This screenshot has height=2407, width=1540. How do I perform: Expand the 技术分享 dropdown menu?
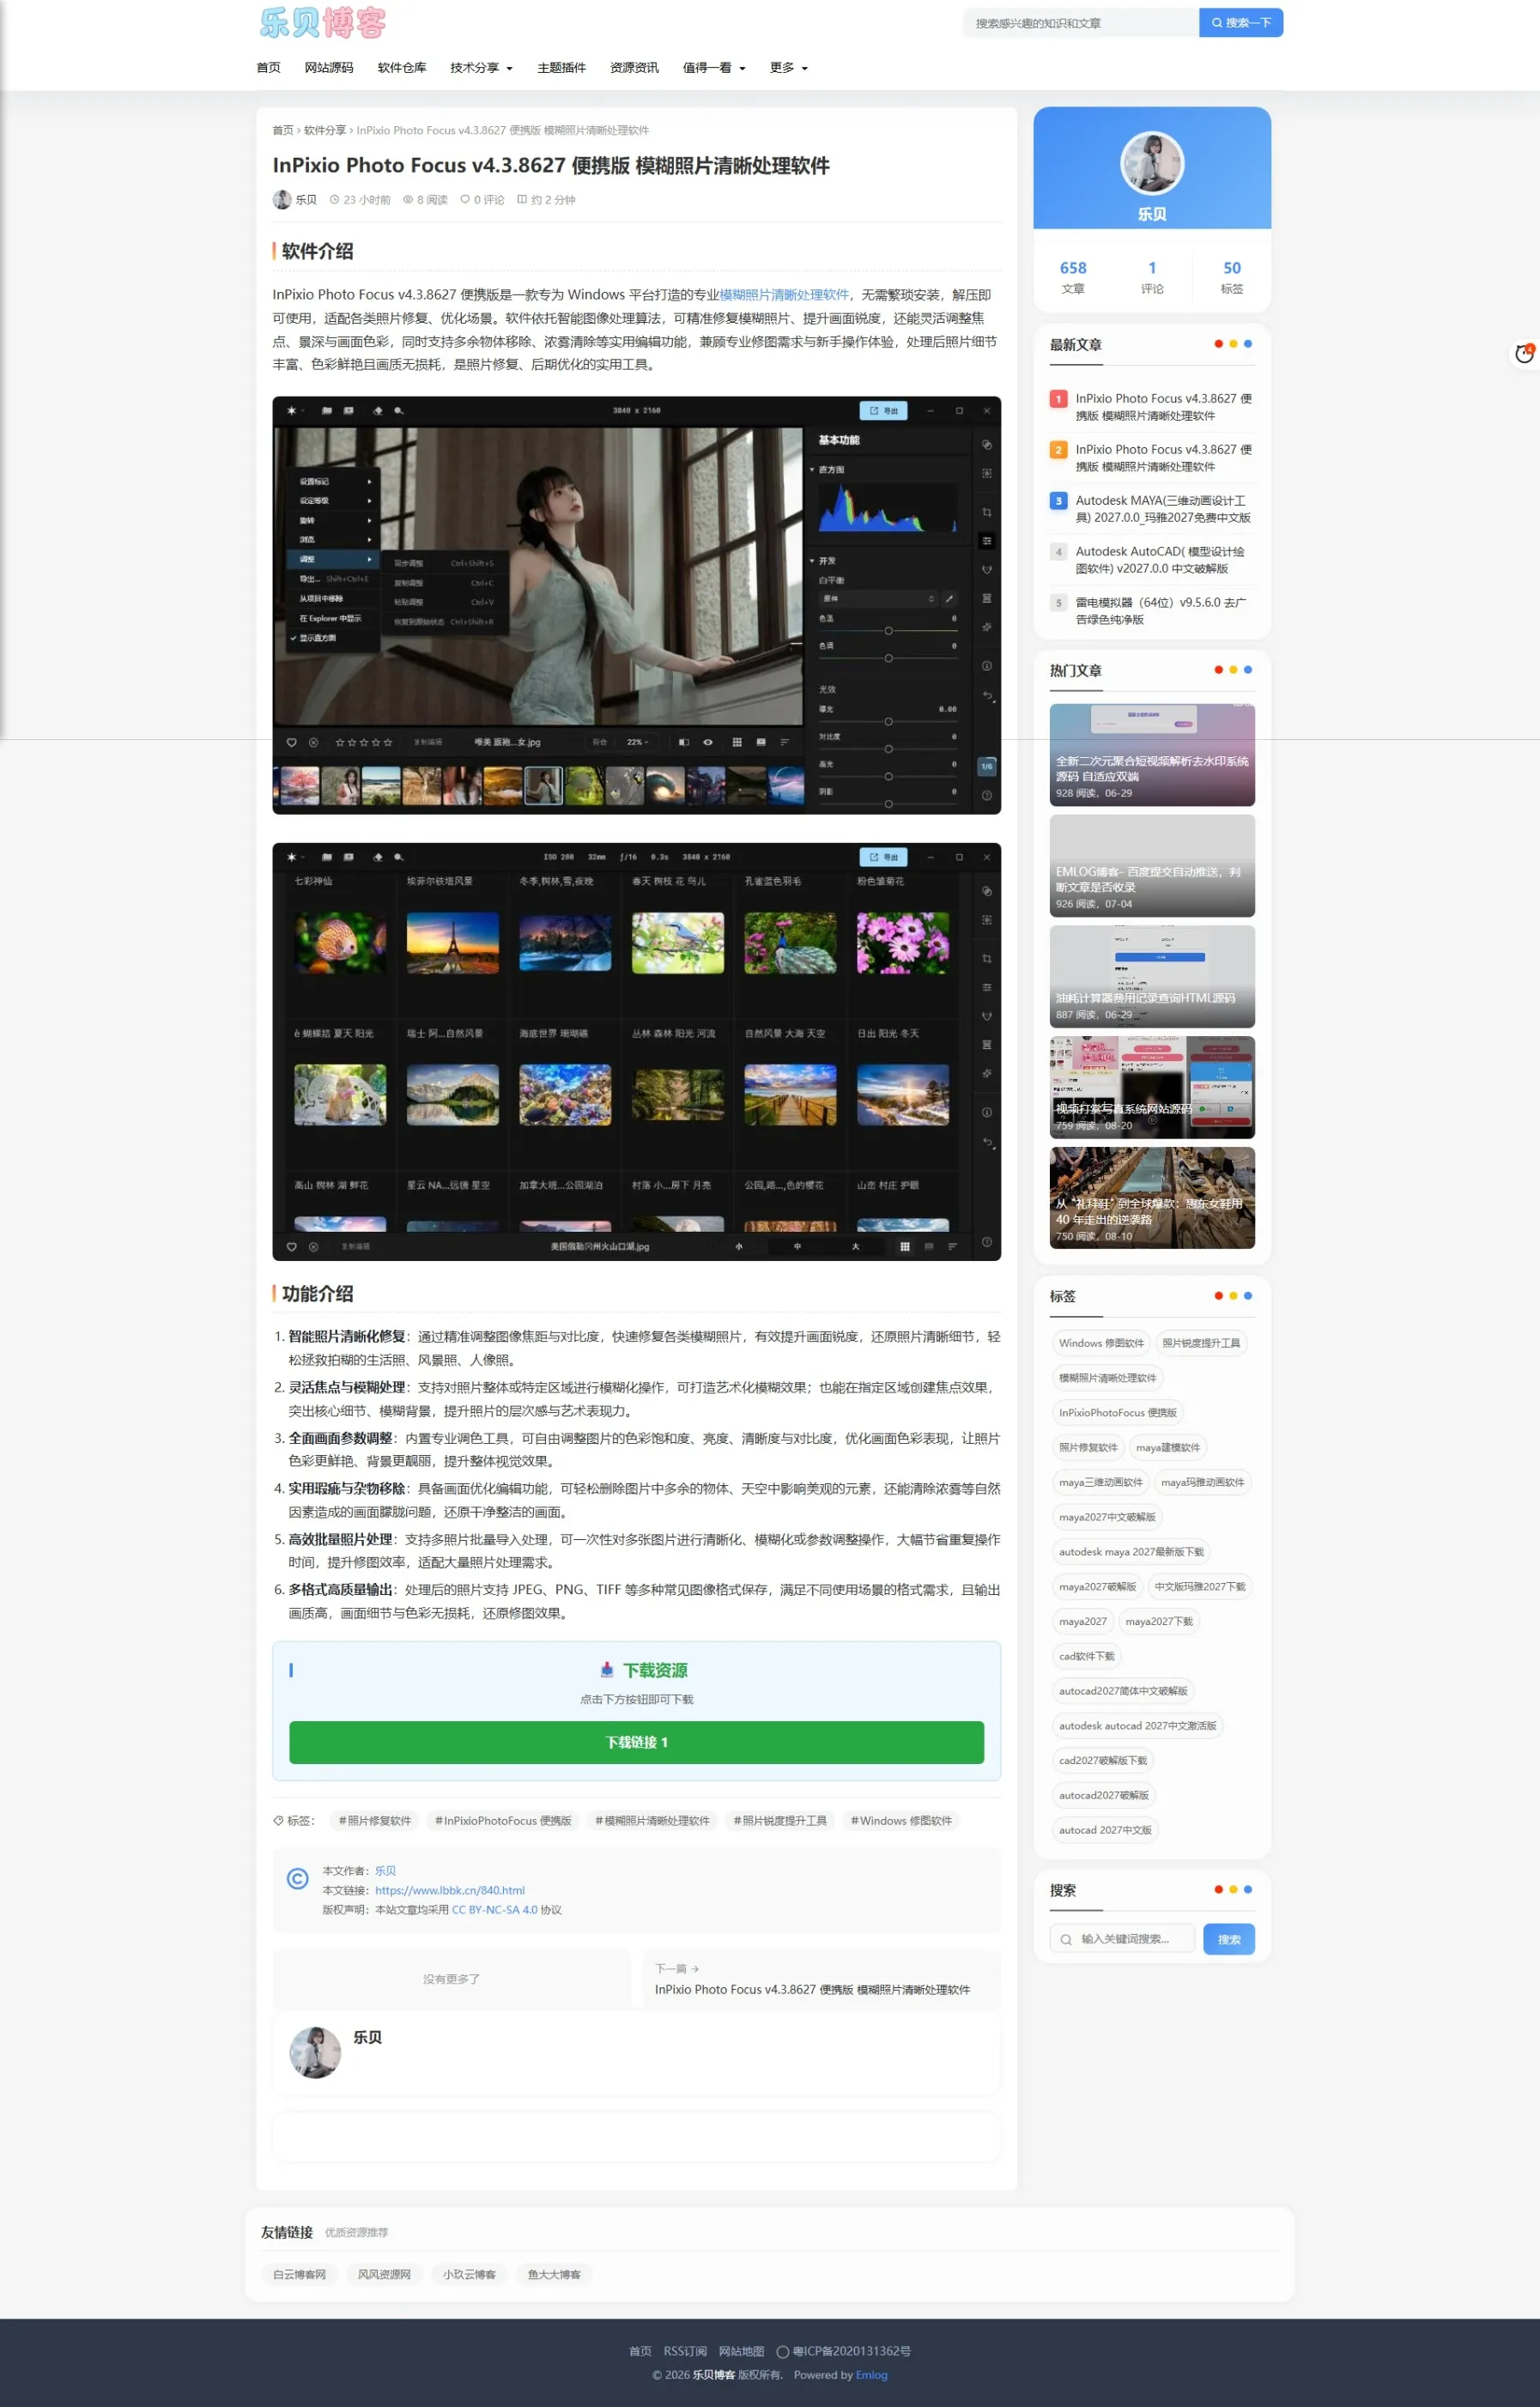click(481, 68)
